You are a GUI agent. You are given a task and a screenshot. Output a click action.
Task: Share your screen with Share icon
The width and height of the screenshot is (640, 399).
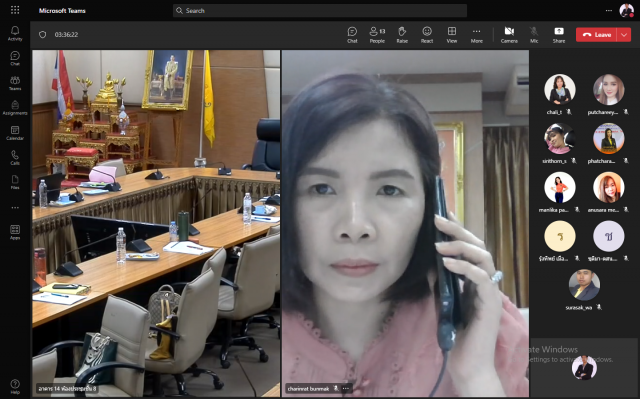tap(559, 35)
